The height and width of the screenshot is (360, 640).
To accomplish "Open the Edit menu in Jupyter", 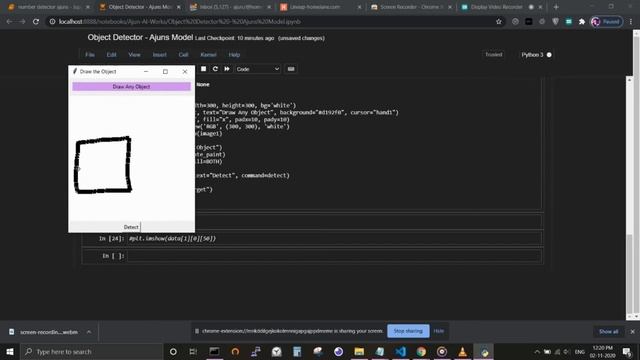I will pyautogui.click(x=111, y=55).
